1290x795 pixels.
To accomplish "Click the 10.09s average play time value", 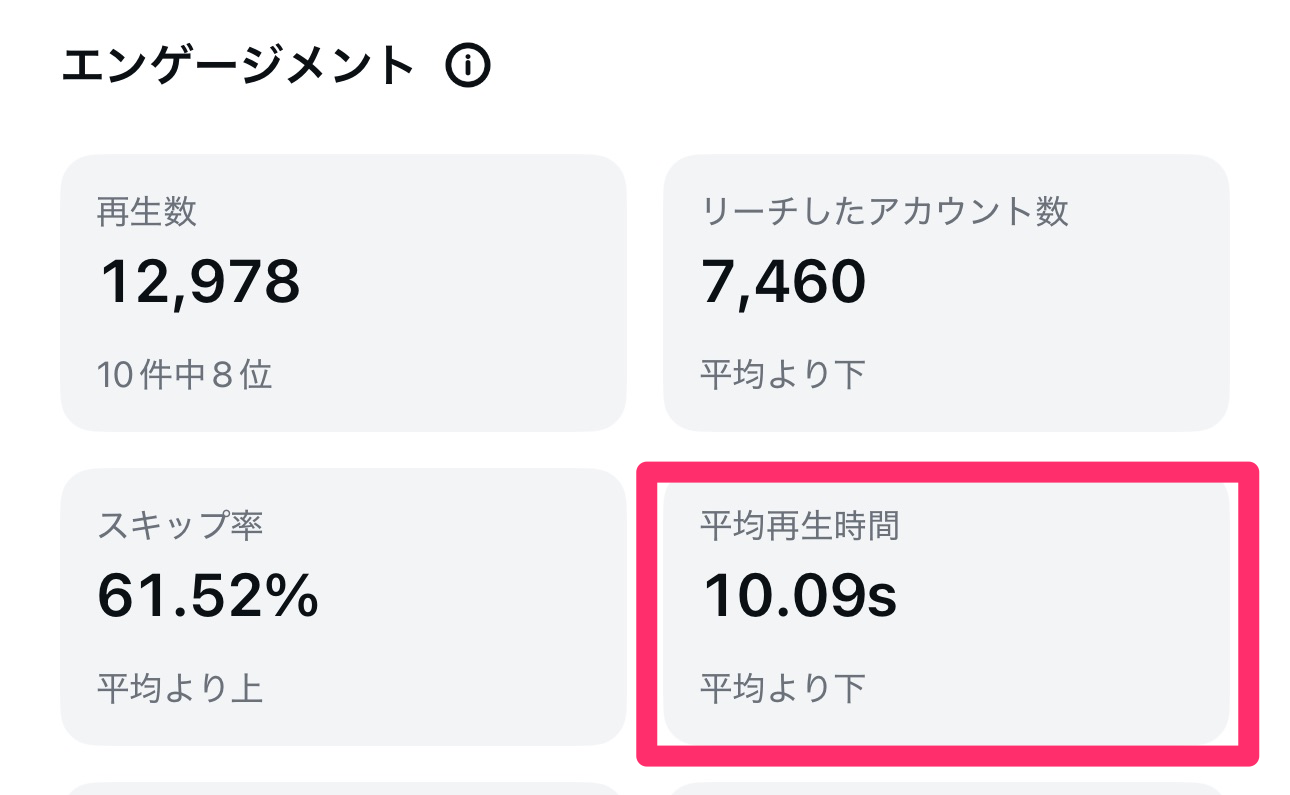I will (x=800, y=596).
